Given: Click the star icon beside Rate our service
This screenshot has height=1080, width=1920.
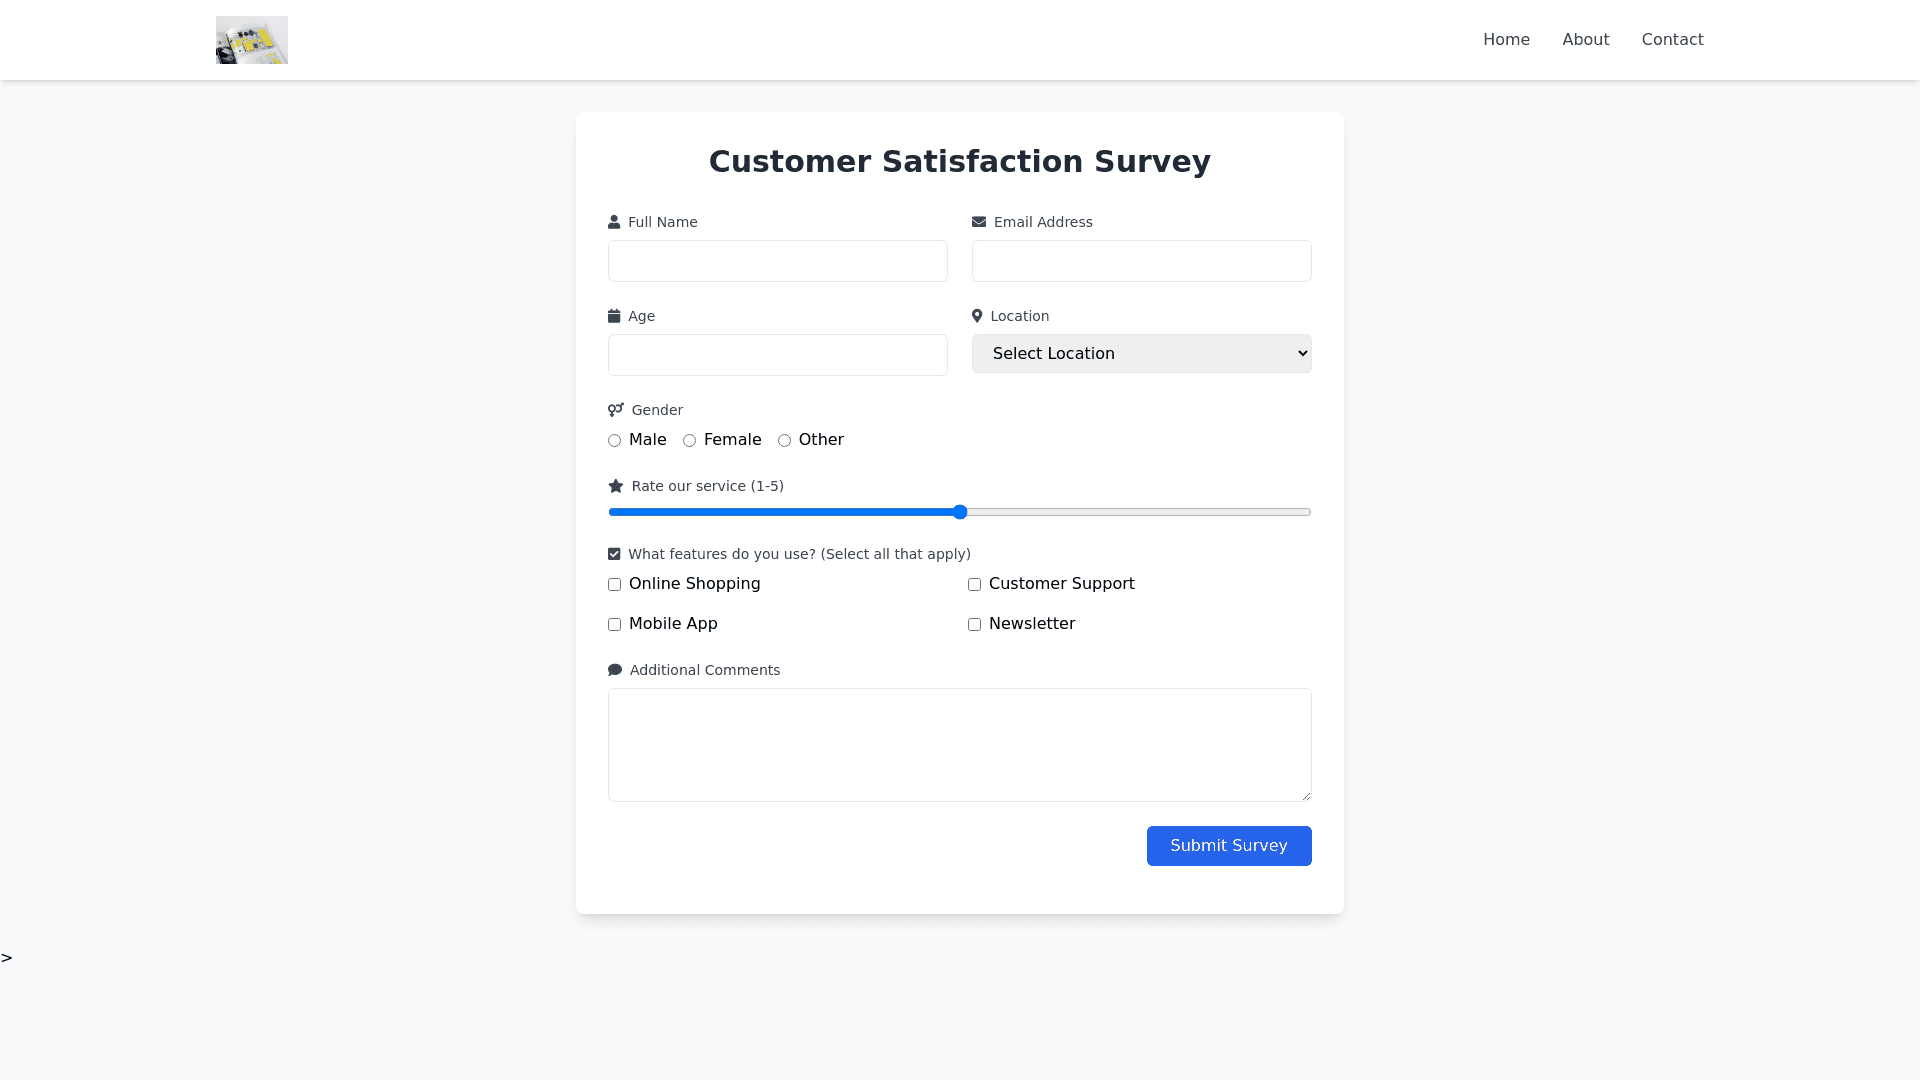Looking at the screenshot, I should (x=616, y=486).
